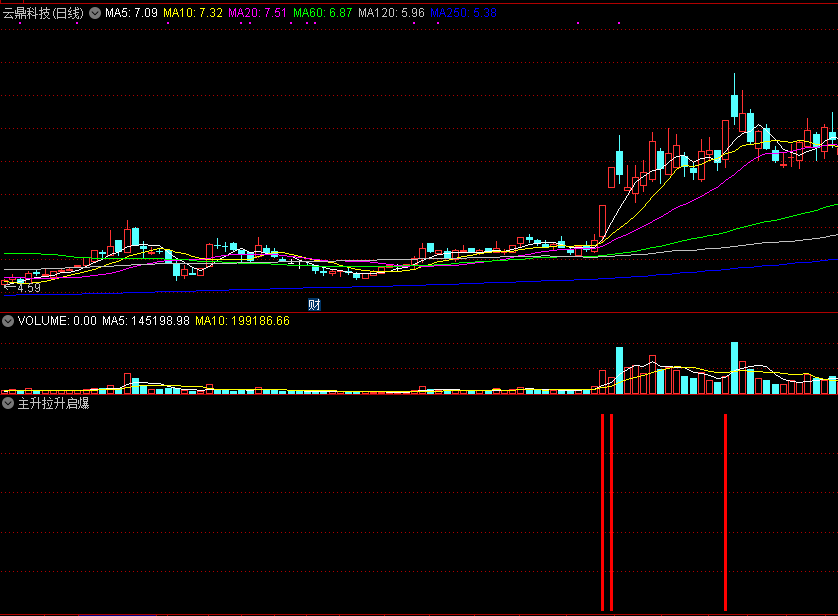Image resolution: width=838 pixels, height=616 pixels.
Task: Click the 财 financial marker icon
Action: tap(314, 305)
